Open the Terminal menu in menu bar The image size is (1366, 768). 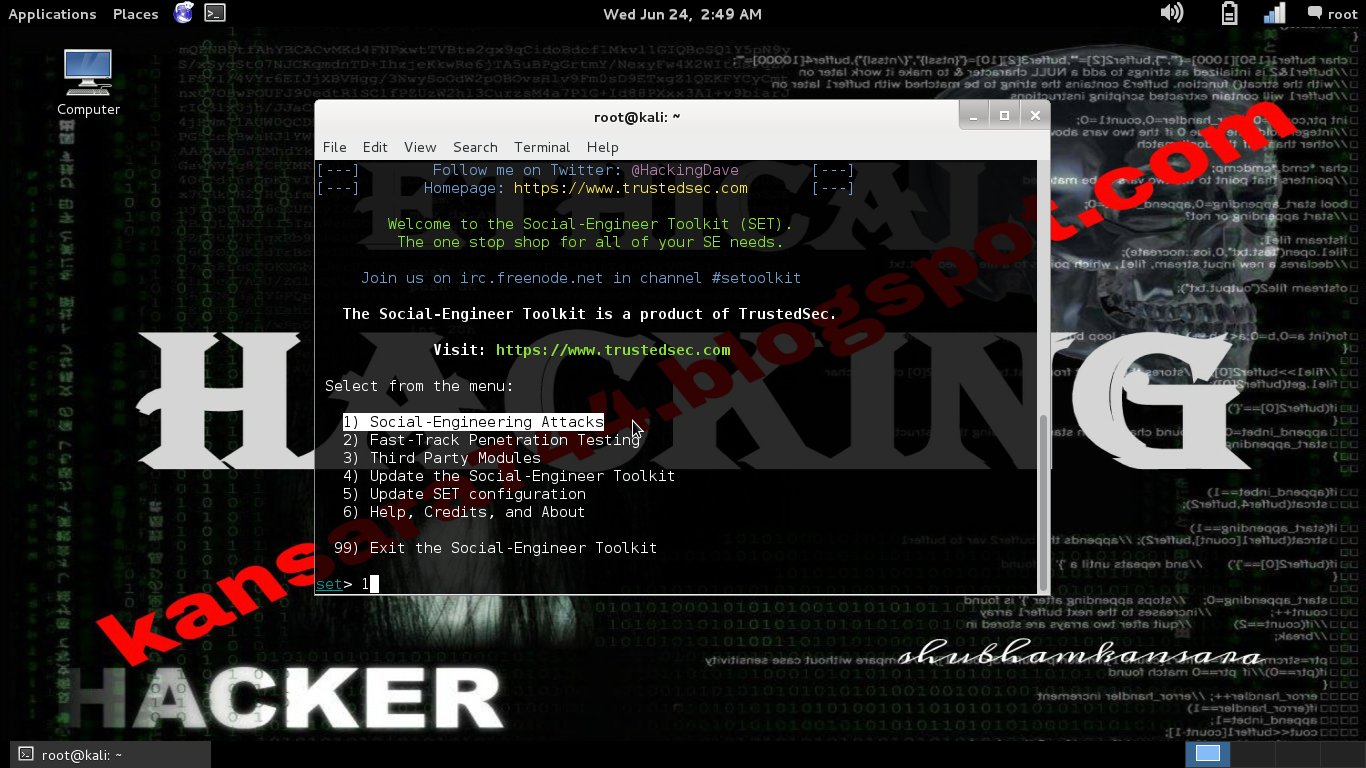pos(542,147)
